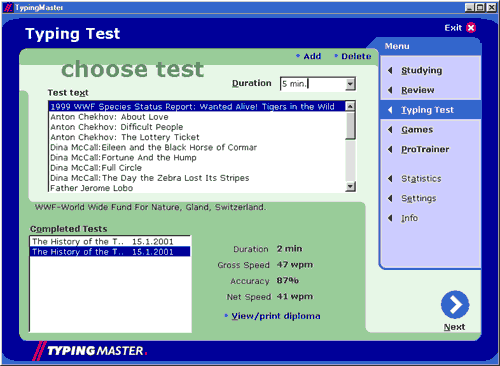The width and height of the screenshot is (500, 366).
Task: Open the Info menu item
Action: [x=409, y=218]
